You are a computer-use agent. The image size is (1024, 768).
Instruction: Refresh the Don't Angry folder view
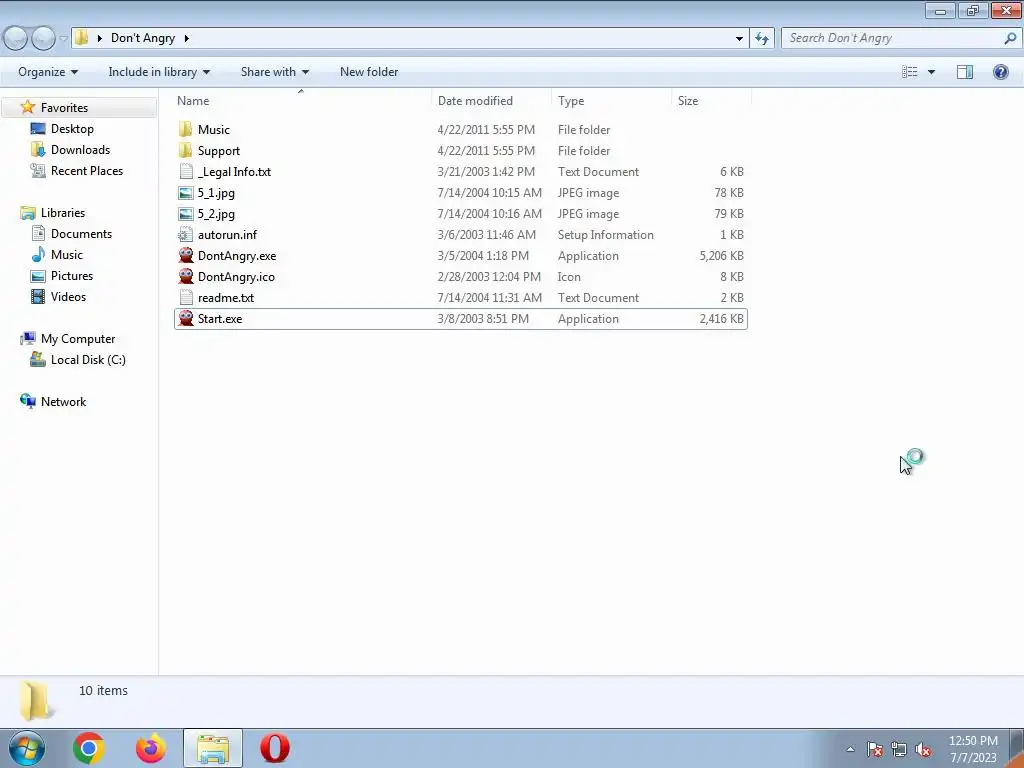(x=762, y=38)
